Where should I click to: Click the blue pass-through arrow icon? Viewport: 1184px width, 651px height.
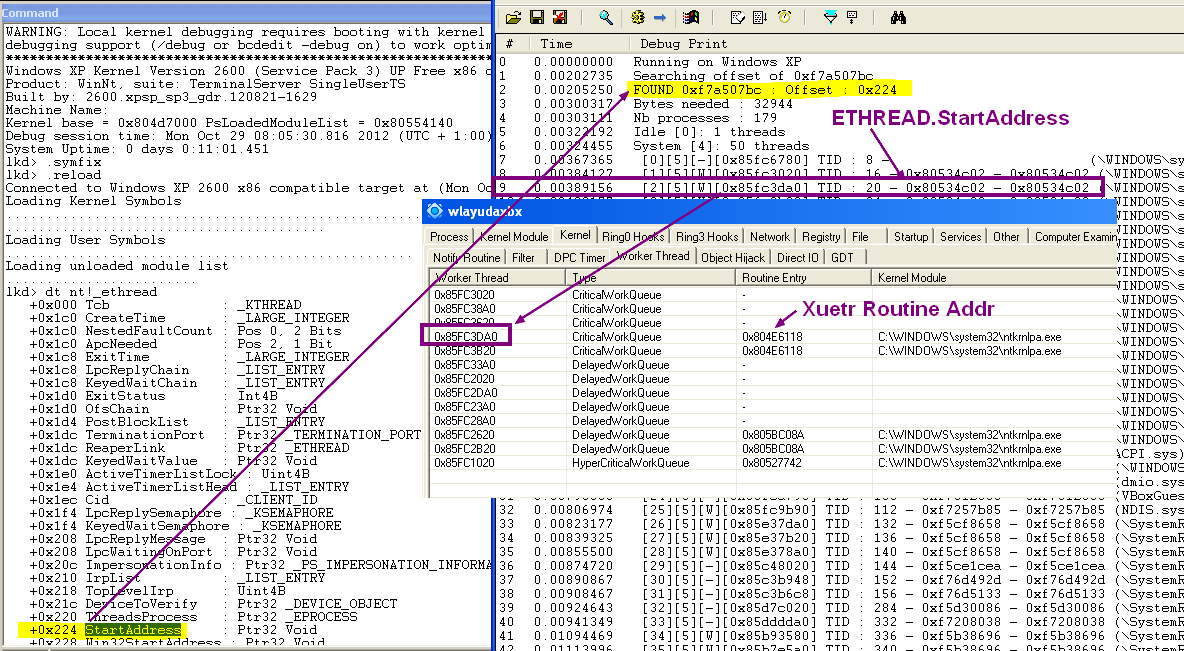[660, 17]
